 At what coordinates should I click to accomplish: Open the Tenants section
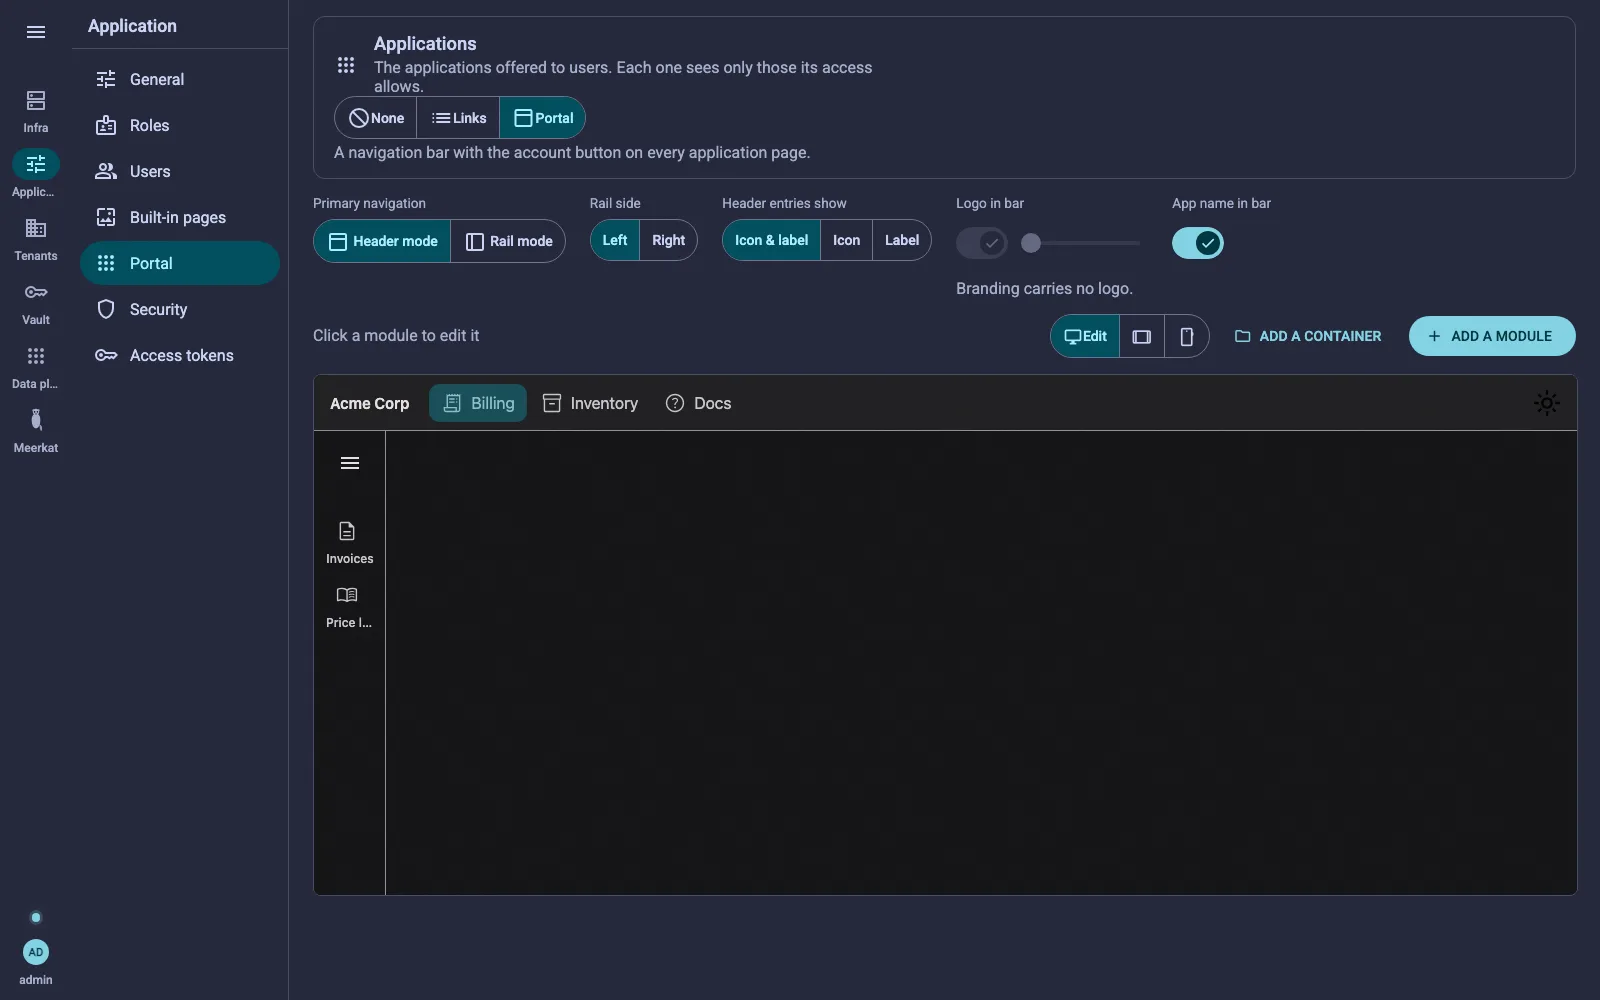coord(36,239)
